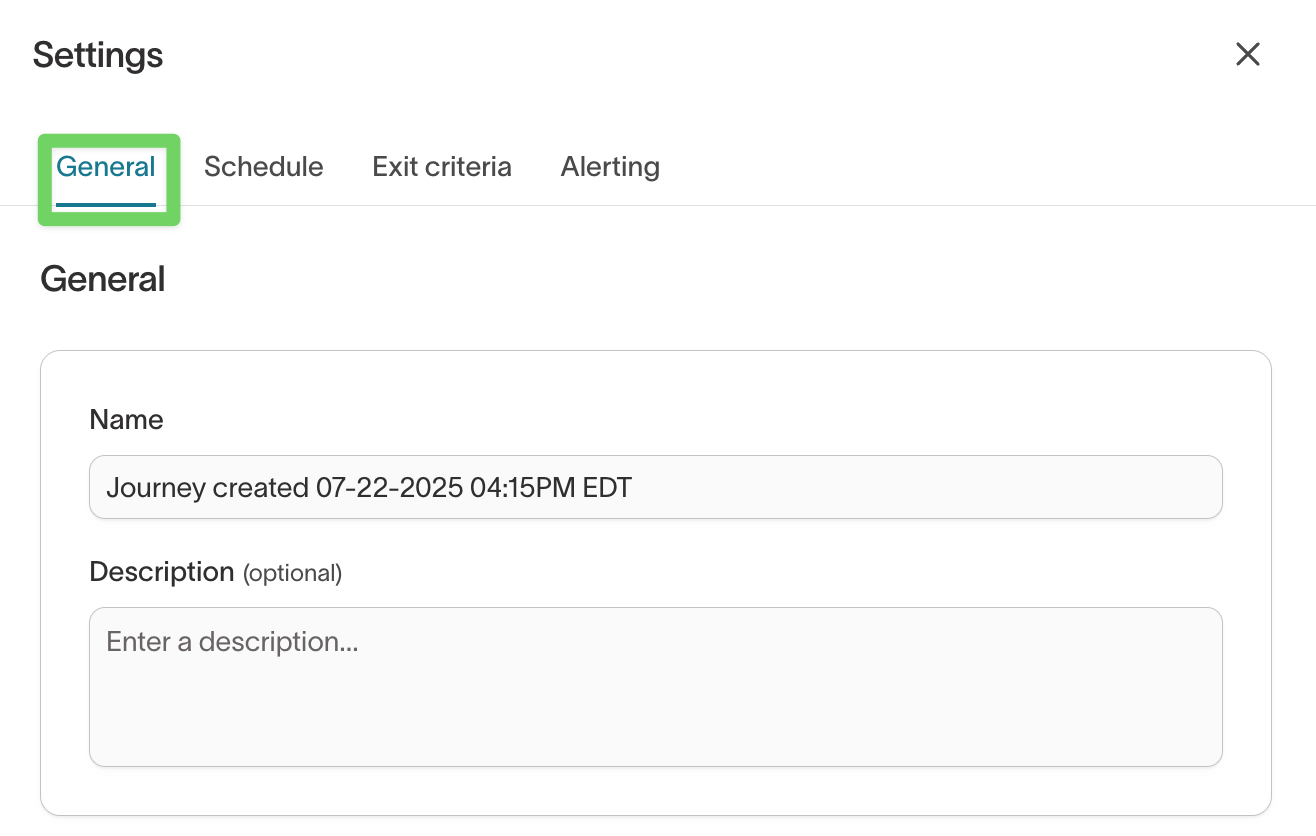This screenshot has width=1316, height=836.
Task: Open the Exit criteria tab
Action: [x=442, y=167]
